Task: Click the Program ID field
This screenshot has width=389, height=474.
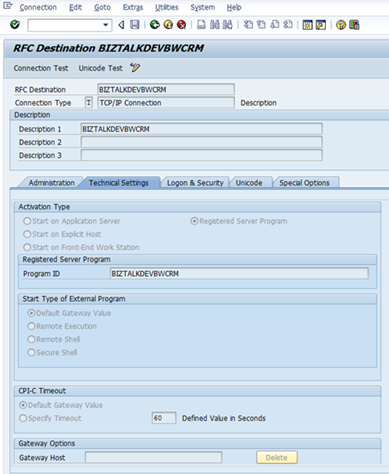Action: [x=239, y=274]
